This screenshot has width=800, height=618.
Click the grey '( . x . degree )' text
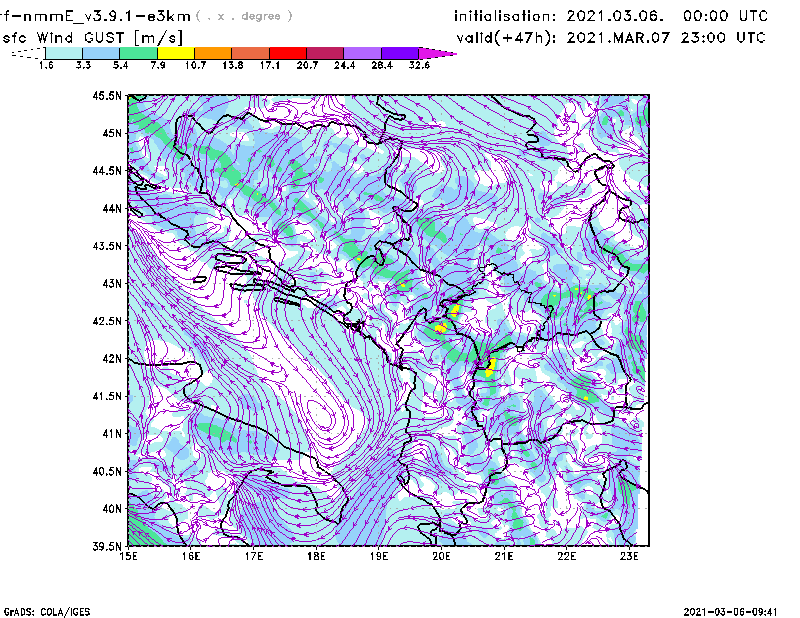(244, 16)
